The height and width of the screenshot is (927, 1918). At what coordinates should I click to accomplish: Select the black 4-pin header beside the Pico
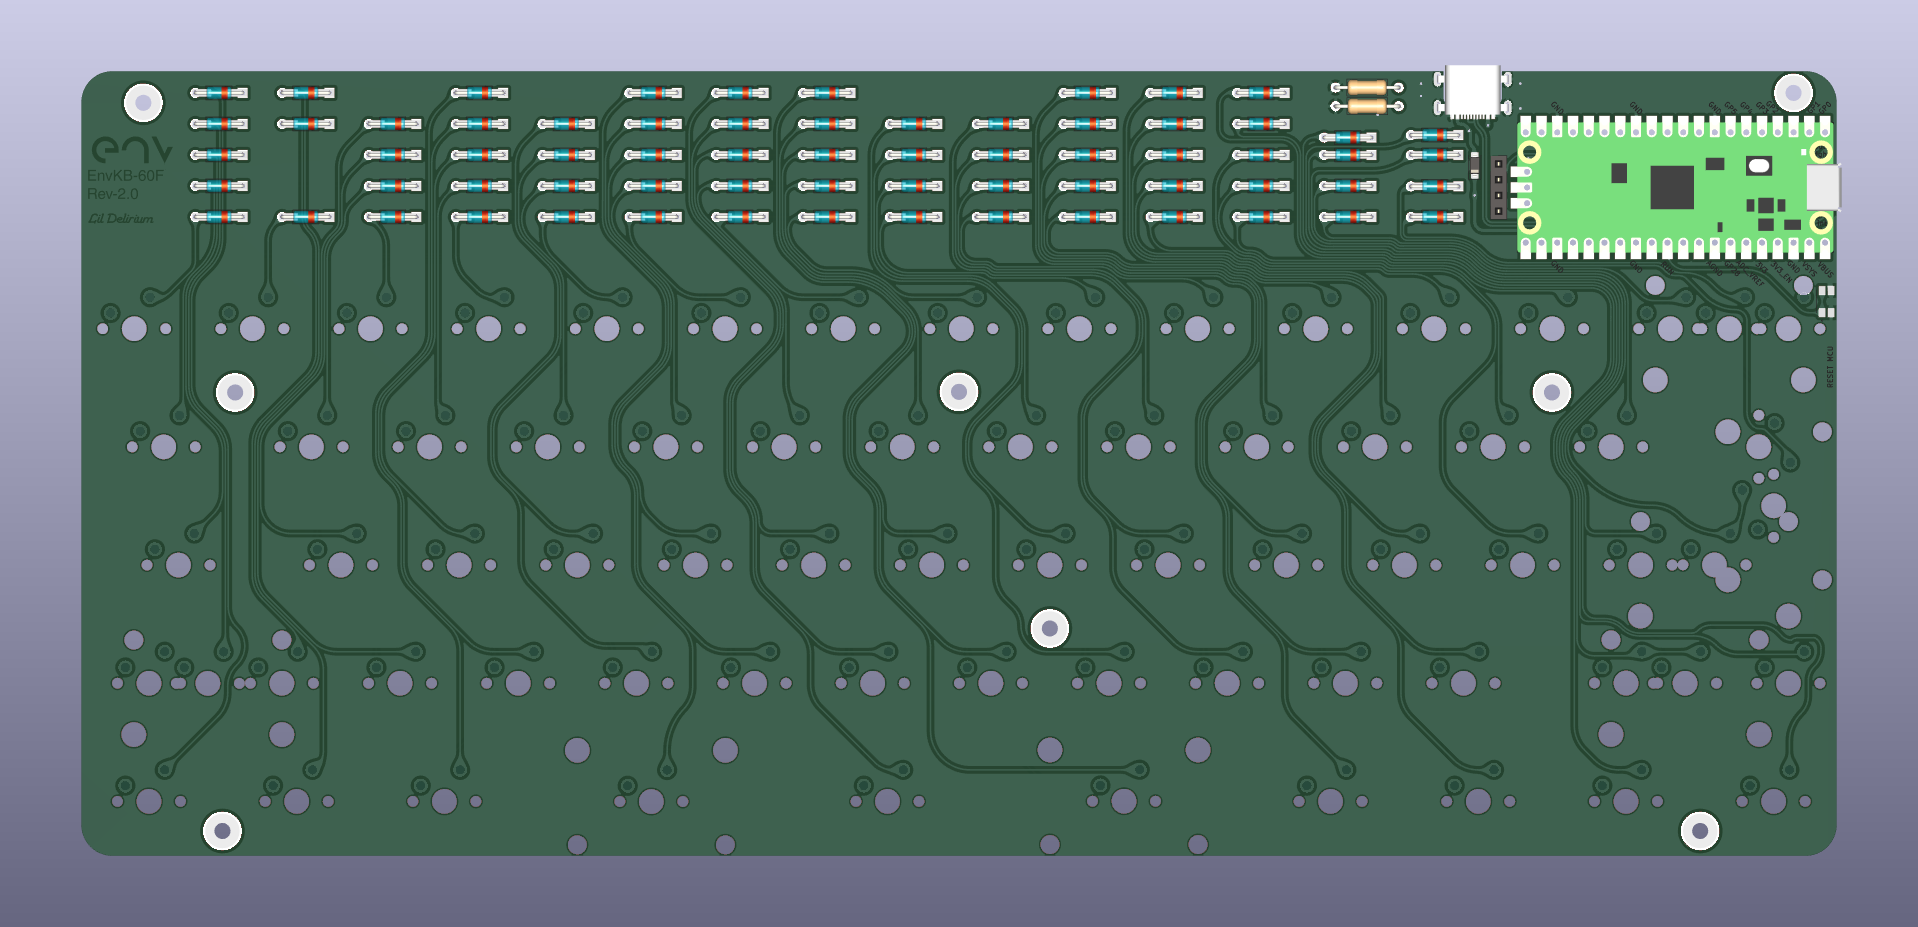(1498, 187)
